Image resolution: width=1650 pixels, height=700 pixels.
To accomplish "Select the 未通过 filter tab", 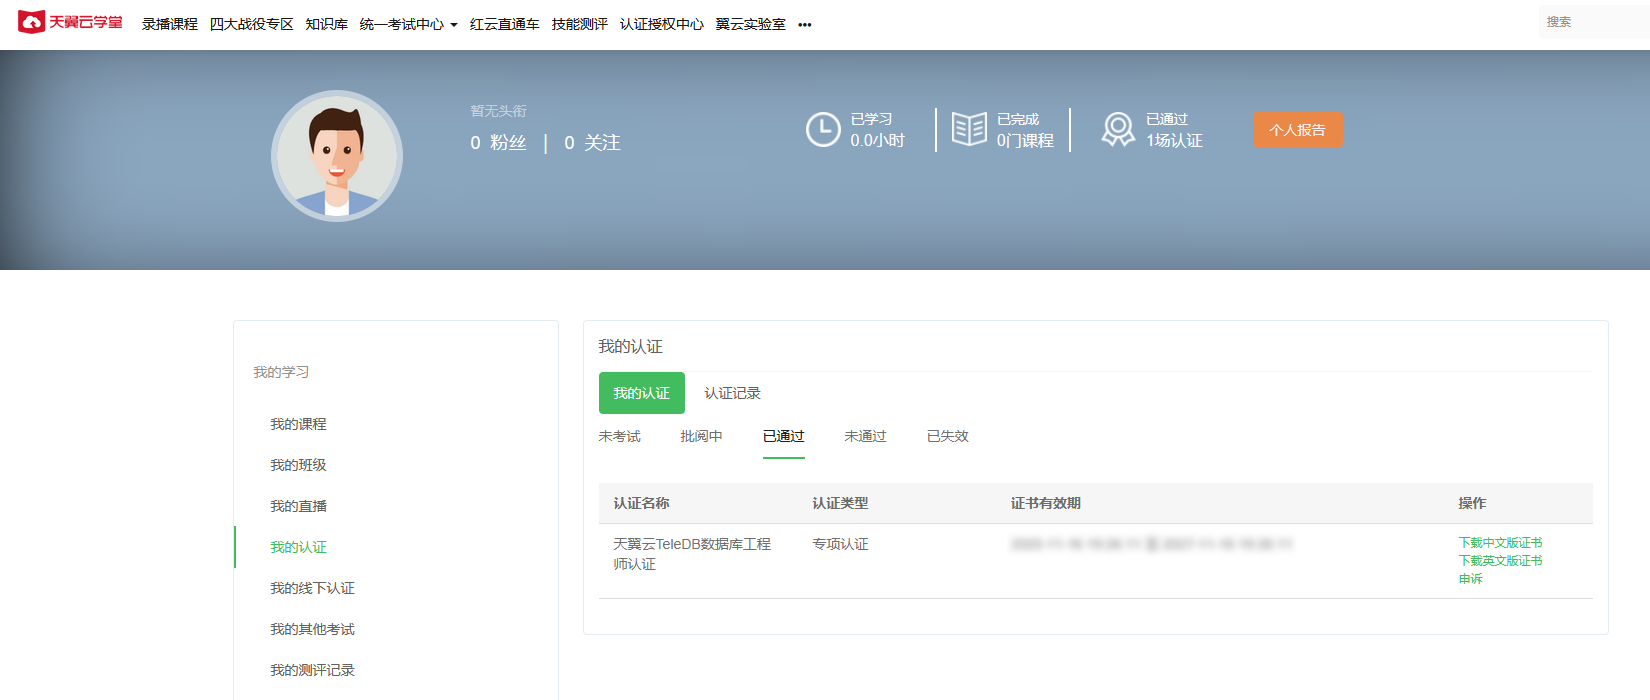I will click(866, 436).
